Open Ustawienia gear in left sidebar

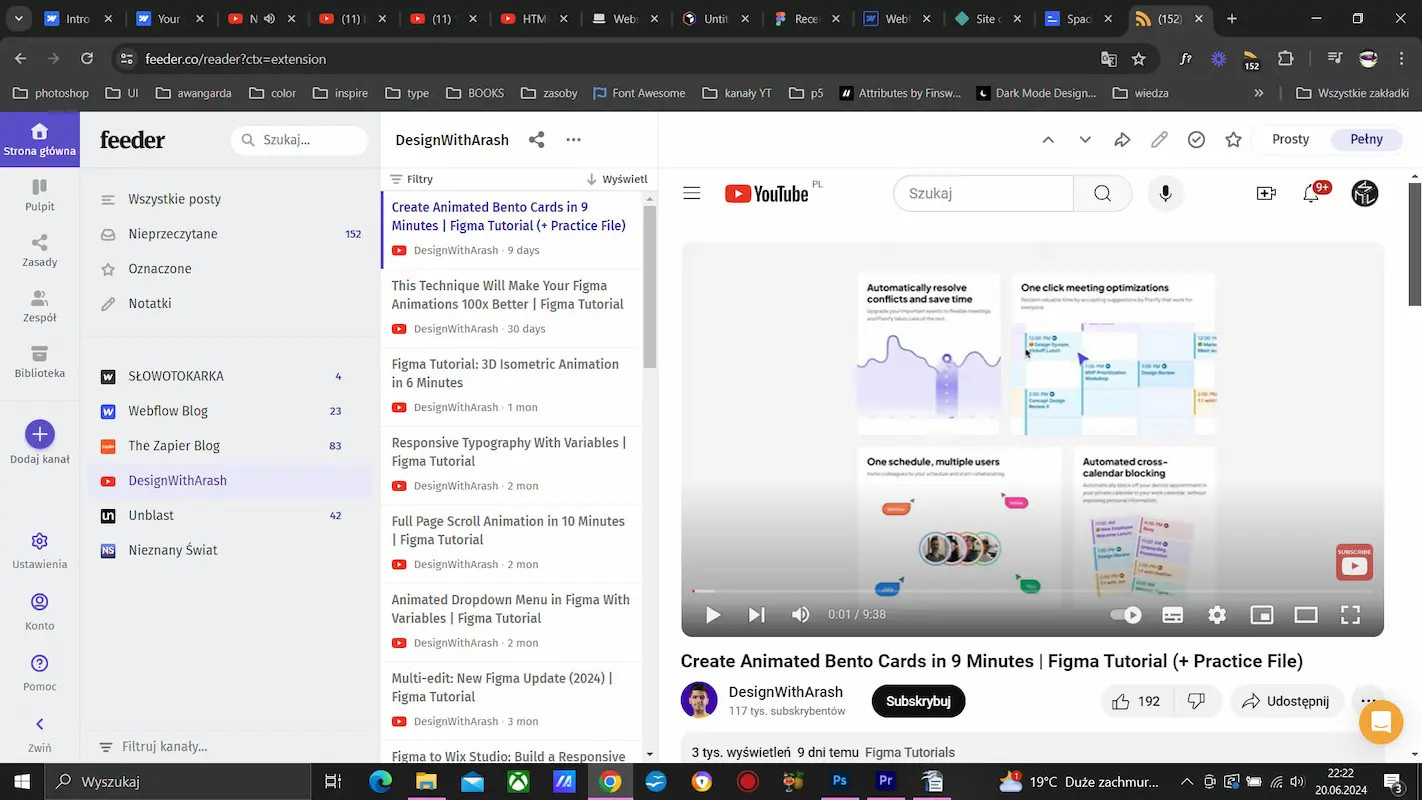pos(40,550)
